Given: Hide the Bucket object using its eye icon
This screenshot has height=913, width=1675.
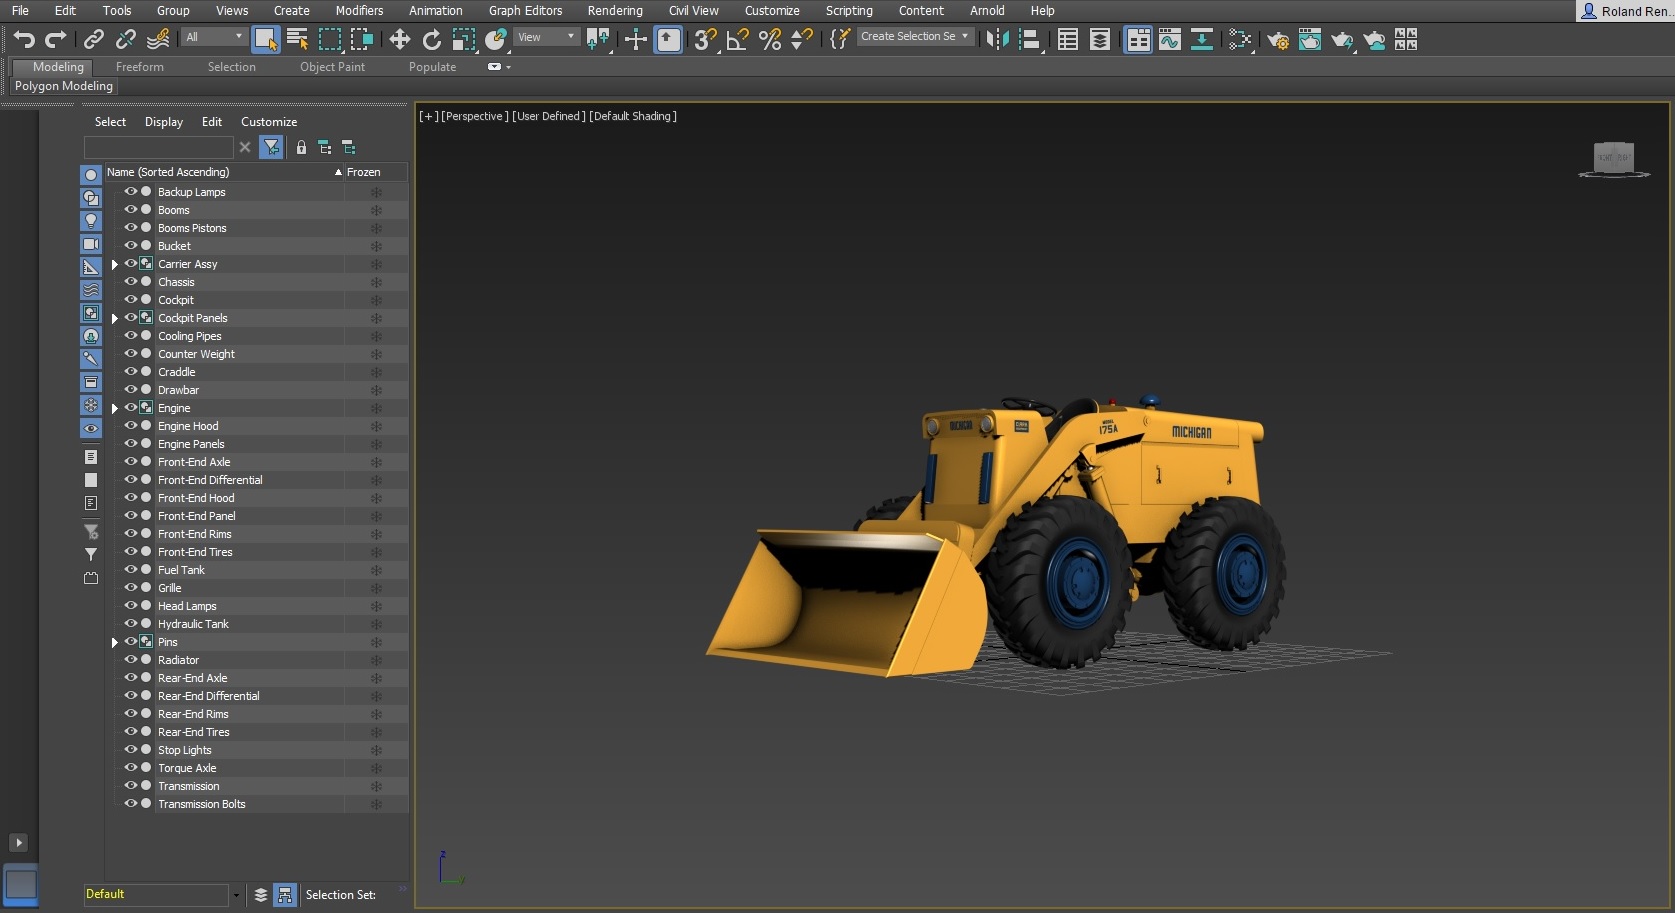Looking at the screenshot, I should tap(130, 246).
